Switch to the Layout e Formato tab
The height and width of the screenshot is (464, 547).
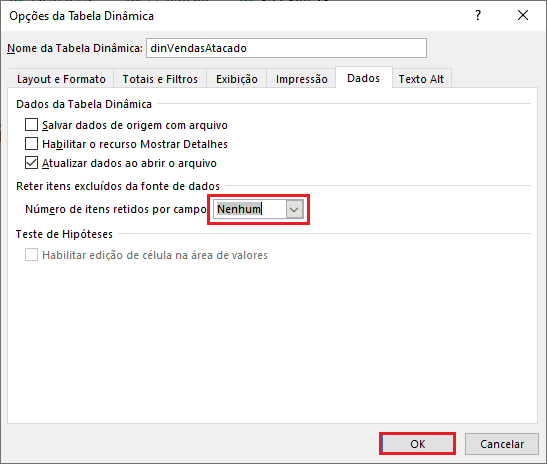coord(61,79)
